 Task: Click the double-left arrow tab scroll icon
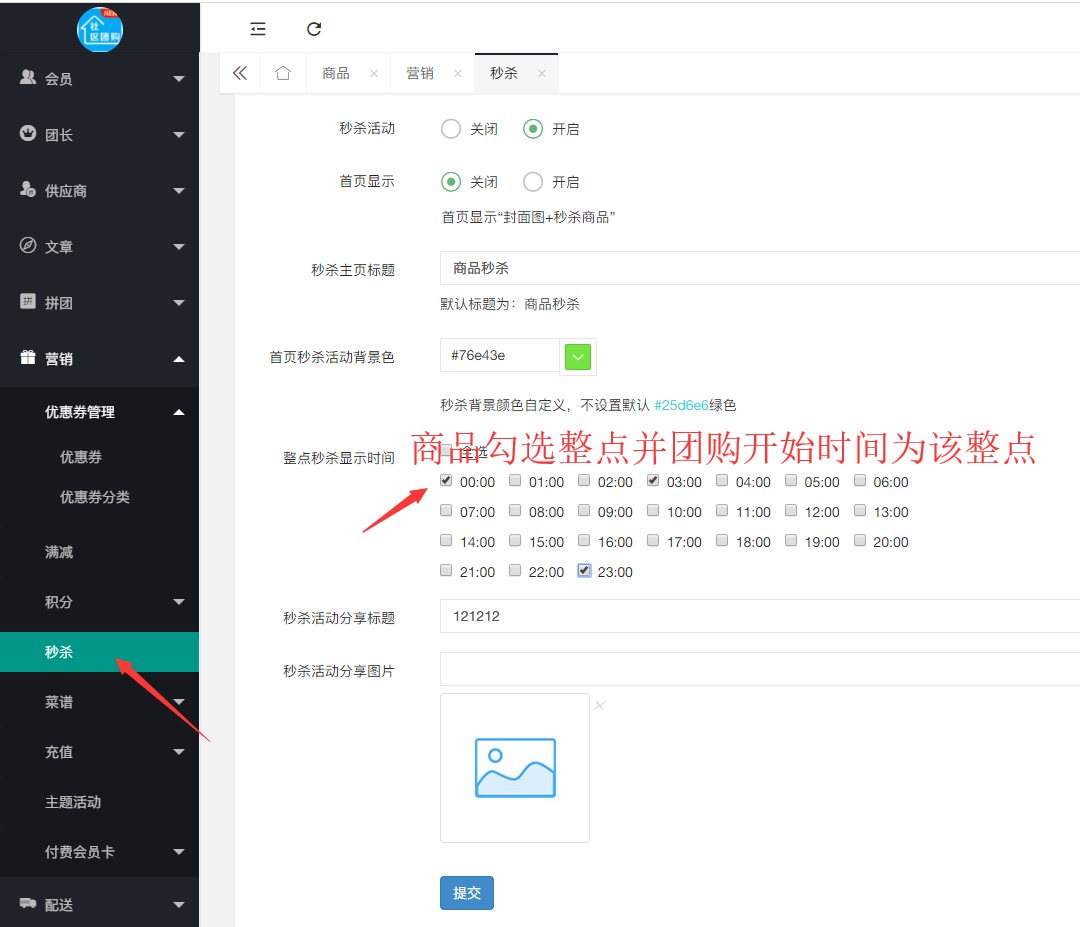pyautogui.click(x=239, y=73)
